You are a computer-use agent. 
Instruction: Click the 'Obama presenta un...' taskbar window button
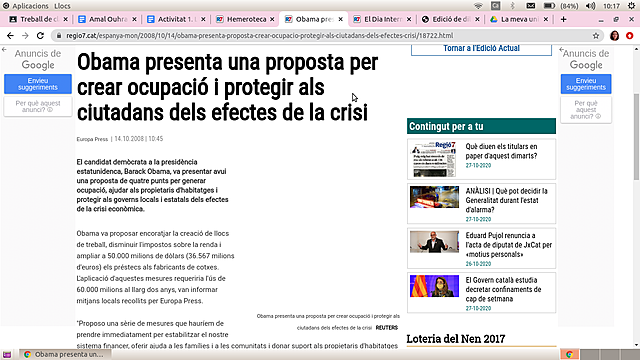64,354
